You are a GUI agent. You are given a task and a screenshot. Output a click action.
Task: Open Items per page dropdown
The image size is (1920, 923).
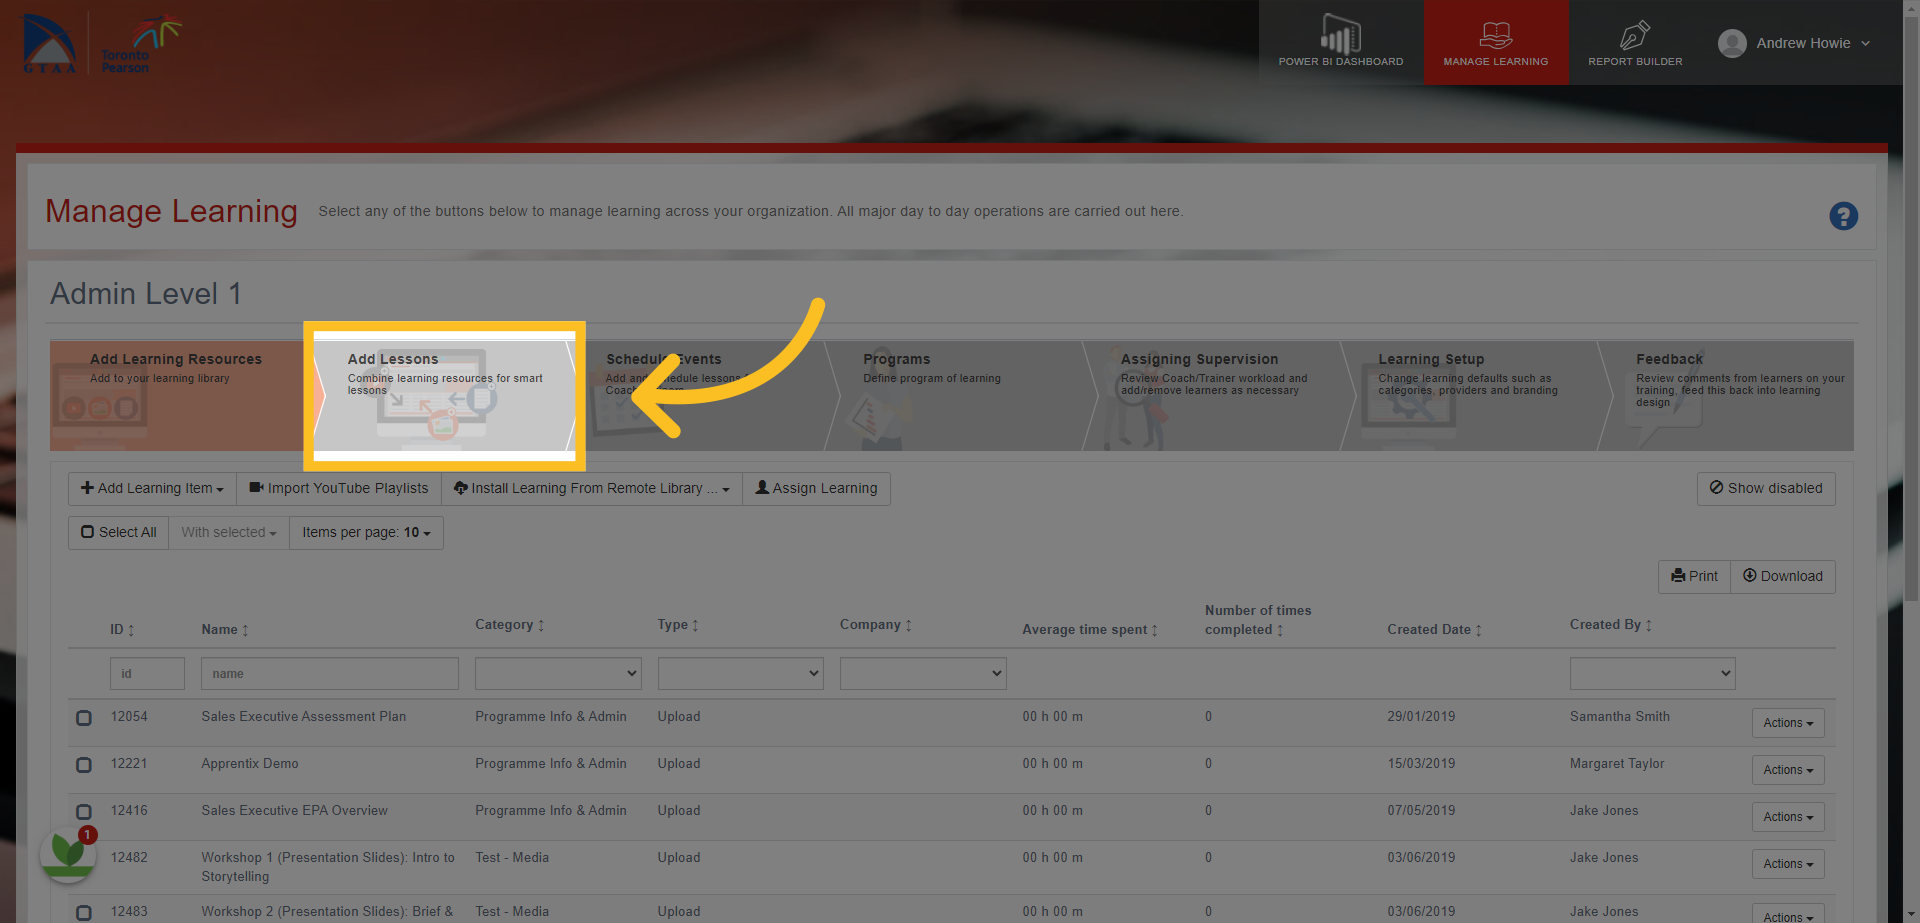click(x=366, y=532)
